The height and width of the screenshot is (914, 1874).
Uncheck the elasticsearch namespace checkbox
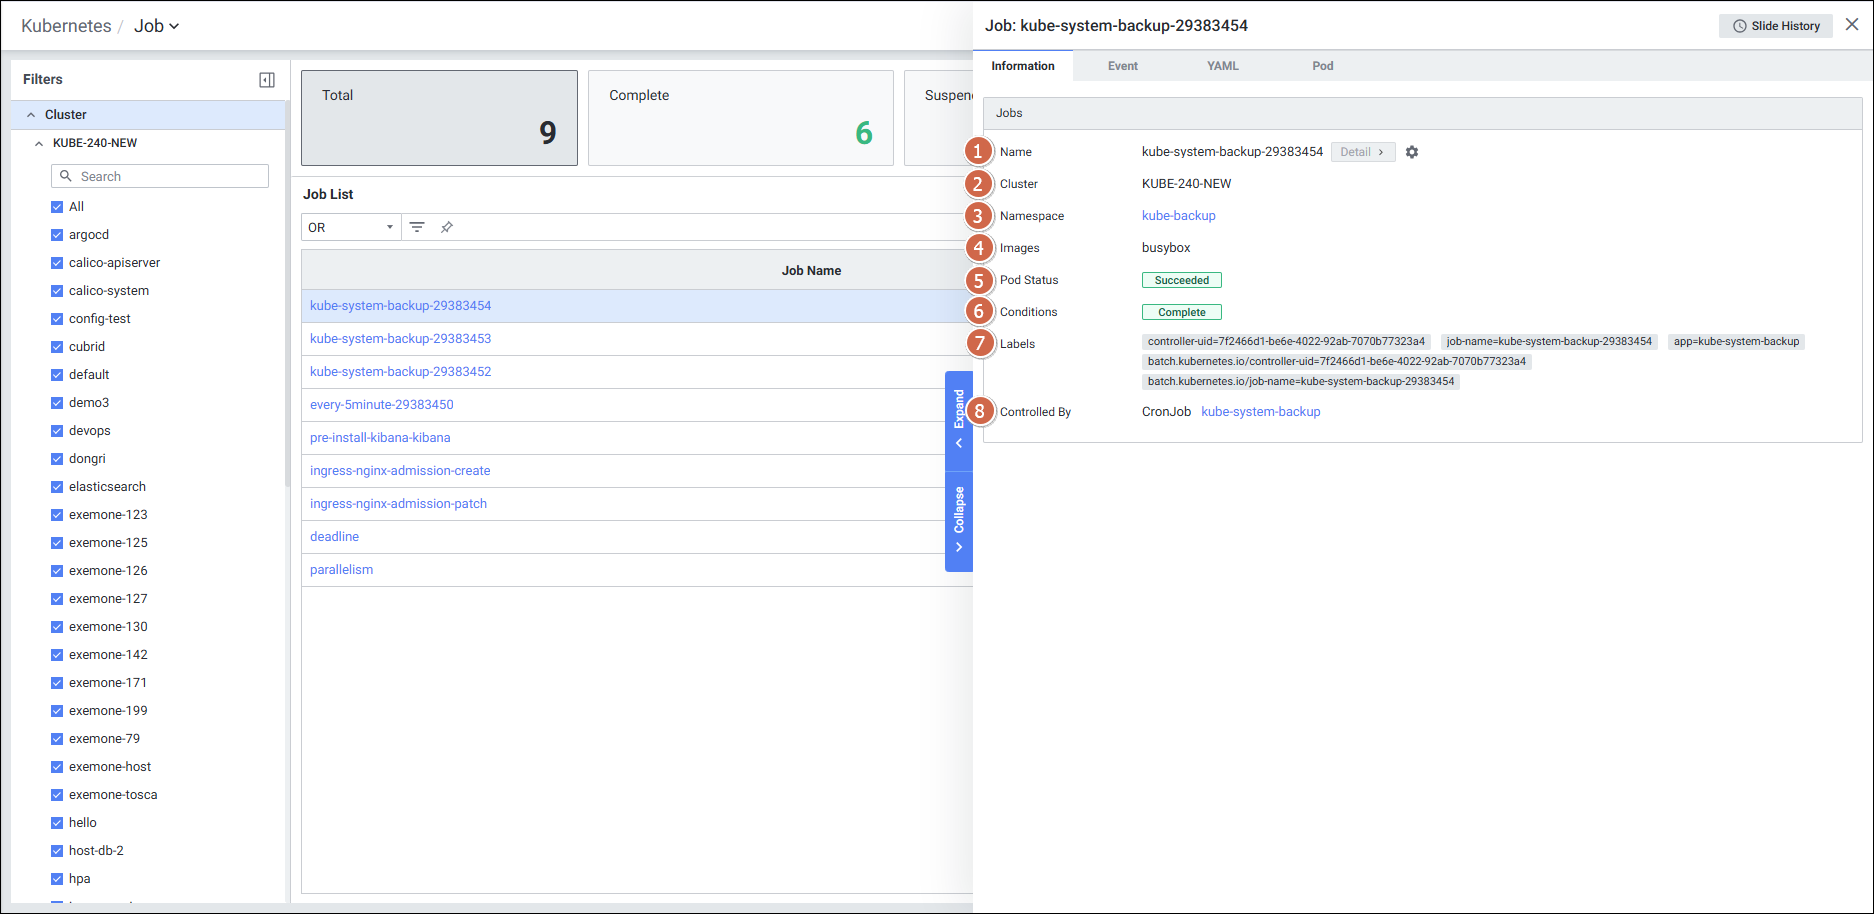coord(57,487)
